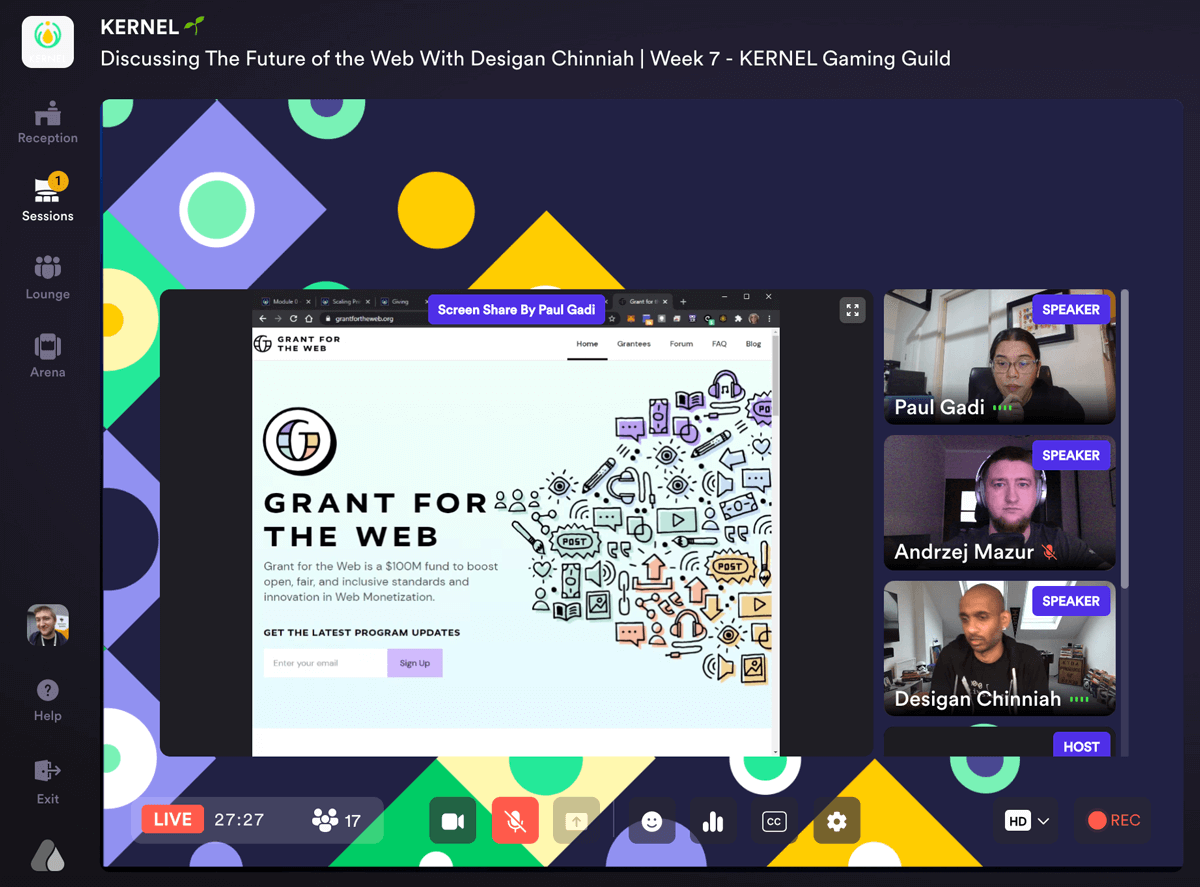Open the screen share control
This screenshot has height=887, width=1200.
(576, 820)
